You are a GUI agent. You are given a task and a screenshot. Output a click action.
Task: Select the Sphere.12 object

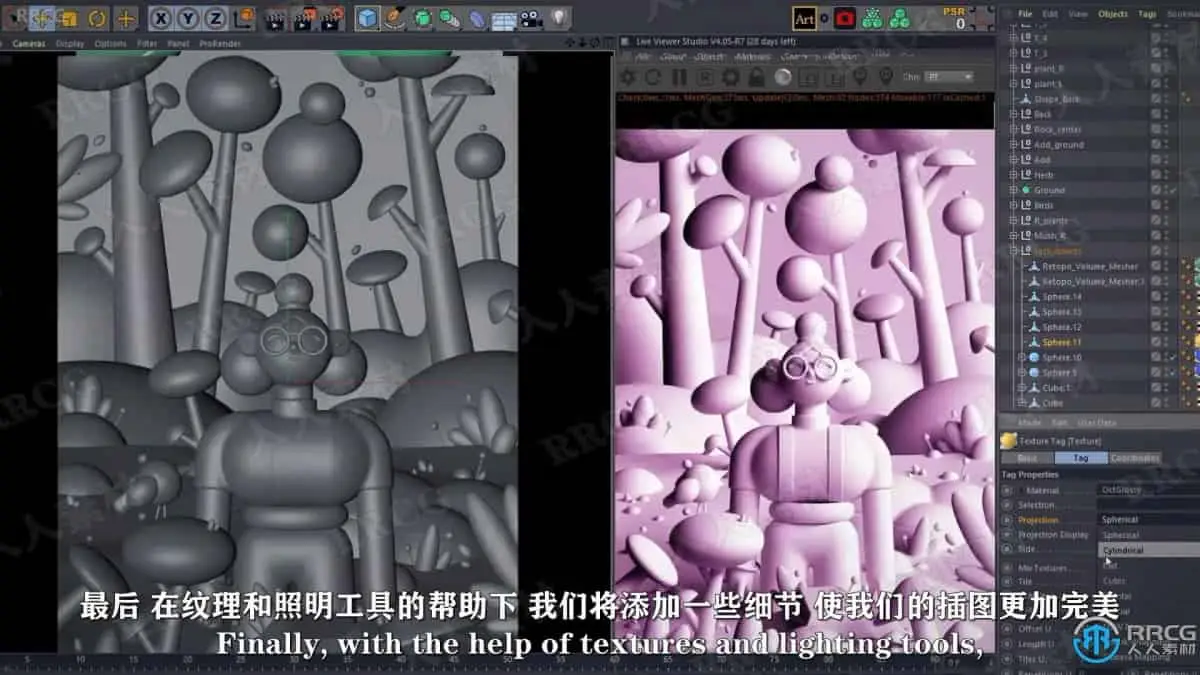tap(1062, 327)
